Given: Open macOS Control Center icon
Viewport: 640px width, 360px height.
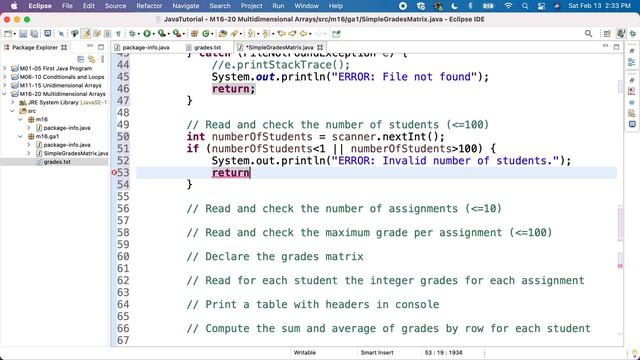Looking at the screenshot, I should coord(542,6).
